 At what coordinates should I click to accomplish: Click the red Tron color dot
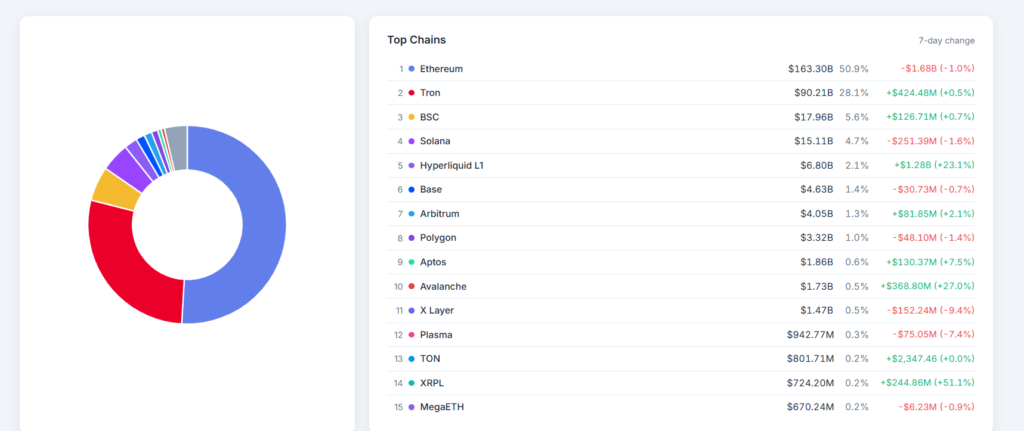(411, 93)
